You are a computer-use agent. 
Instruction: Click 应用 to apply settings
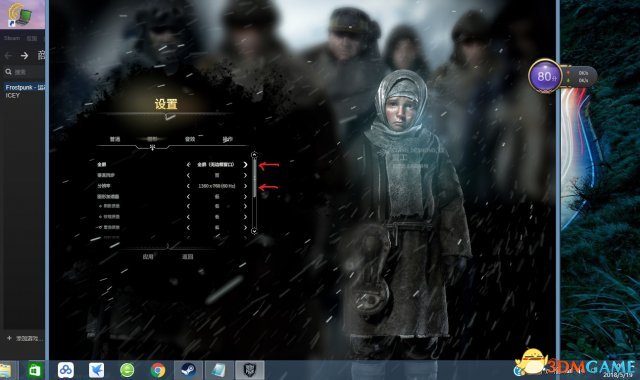(148, 257)
